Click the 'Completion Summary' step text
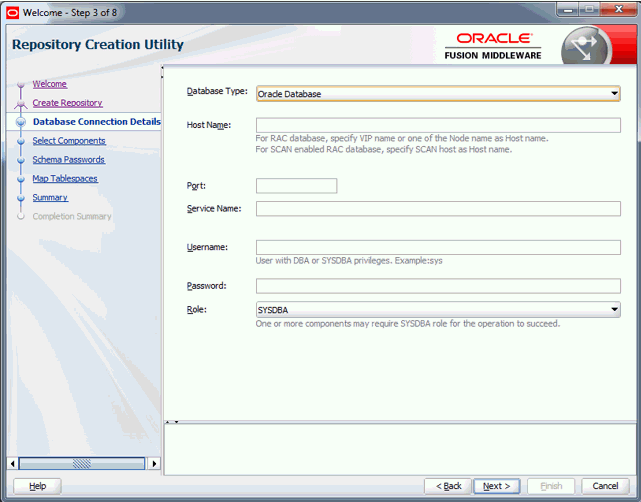 [72, 216]
